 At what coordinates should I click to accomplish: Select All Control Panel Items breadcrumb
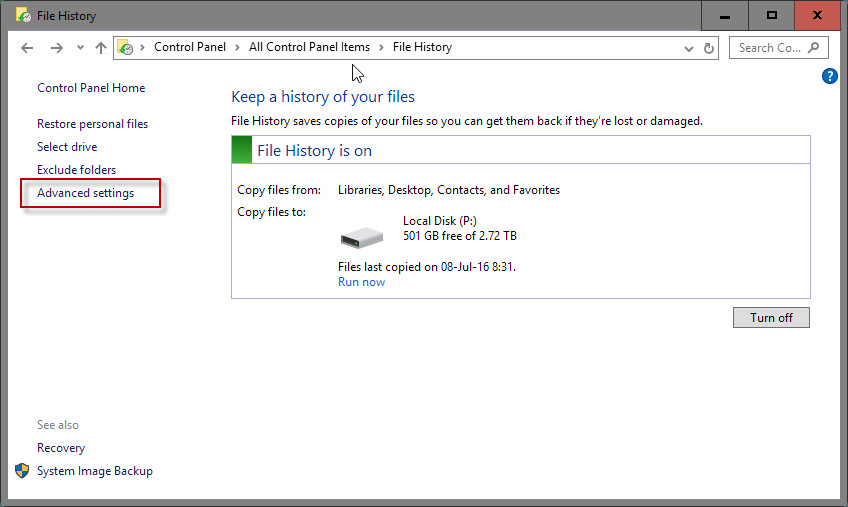coord(309,47)
